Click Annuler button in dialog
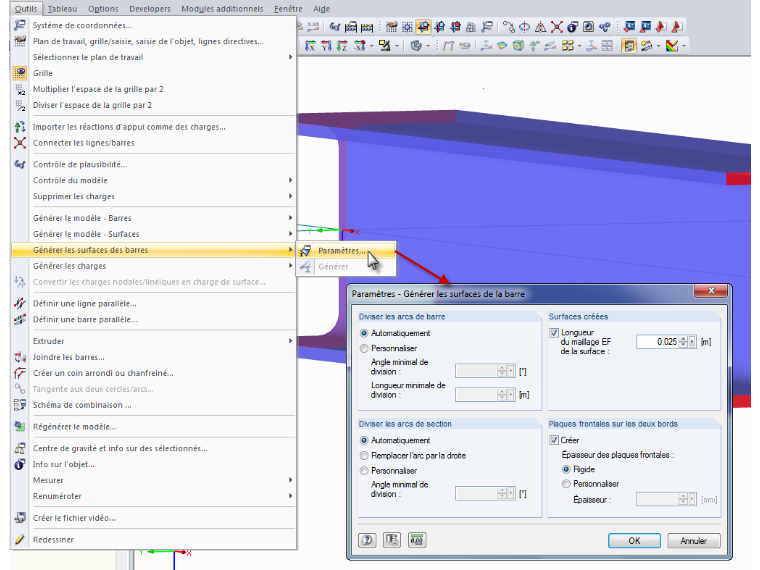 pos(693,540)
